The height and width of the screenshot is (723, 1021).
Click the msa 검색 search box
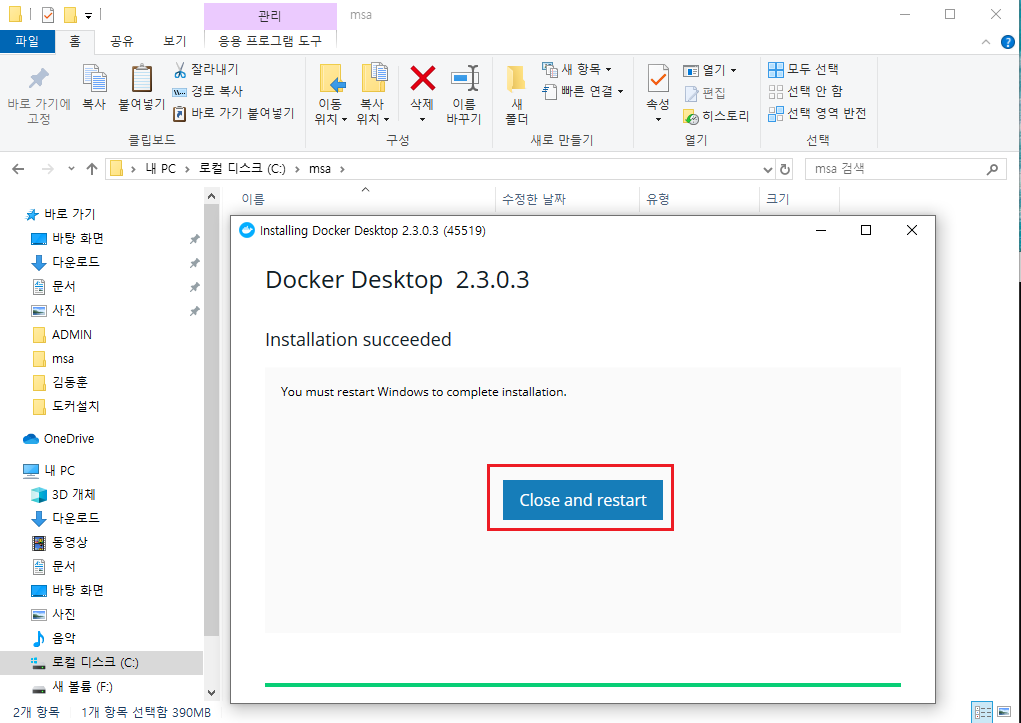tap(906, 169)
